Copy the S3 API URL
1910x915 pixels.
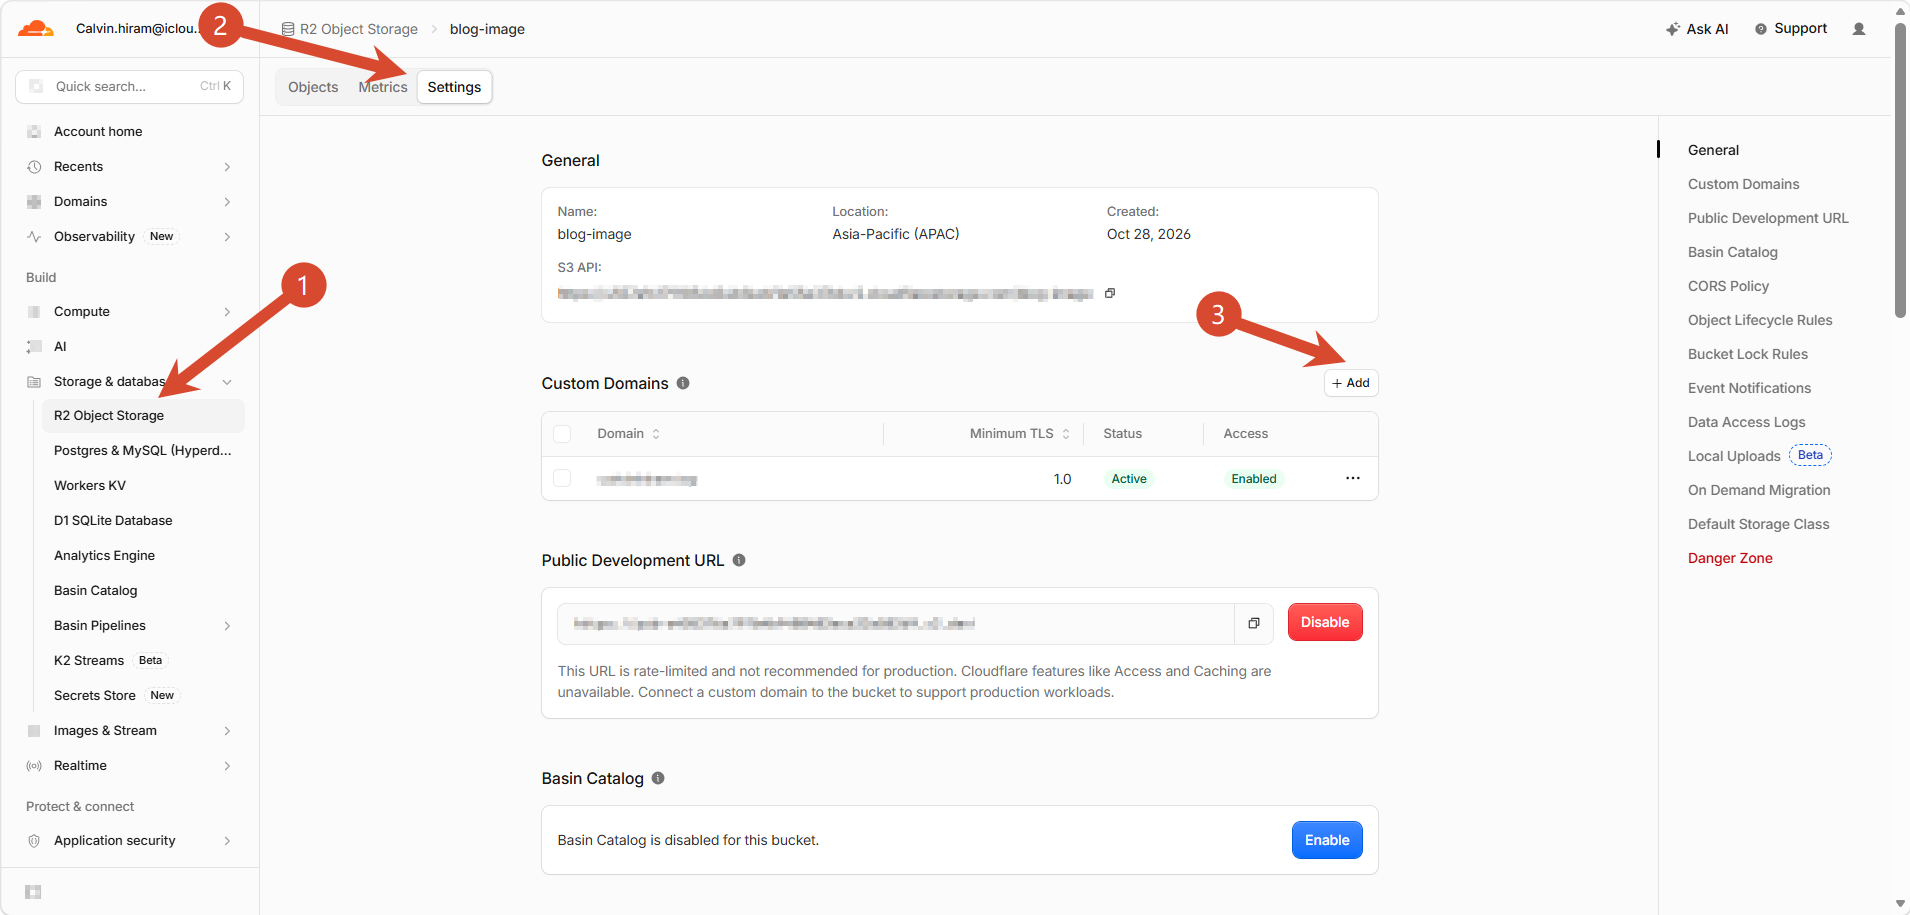point(1110,293)
